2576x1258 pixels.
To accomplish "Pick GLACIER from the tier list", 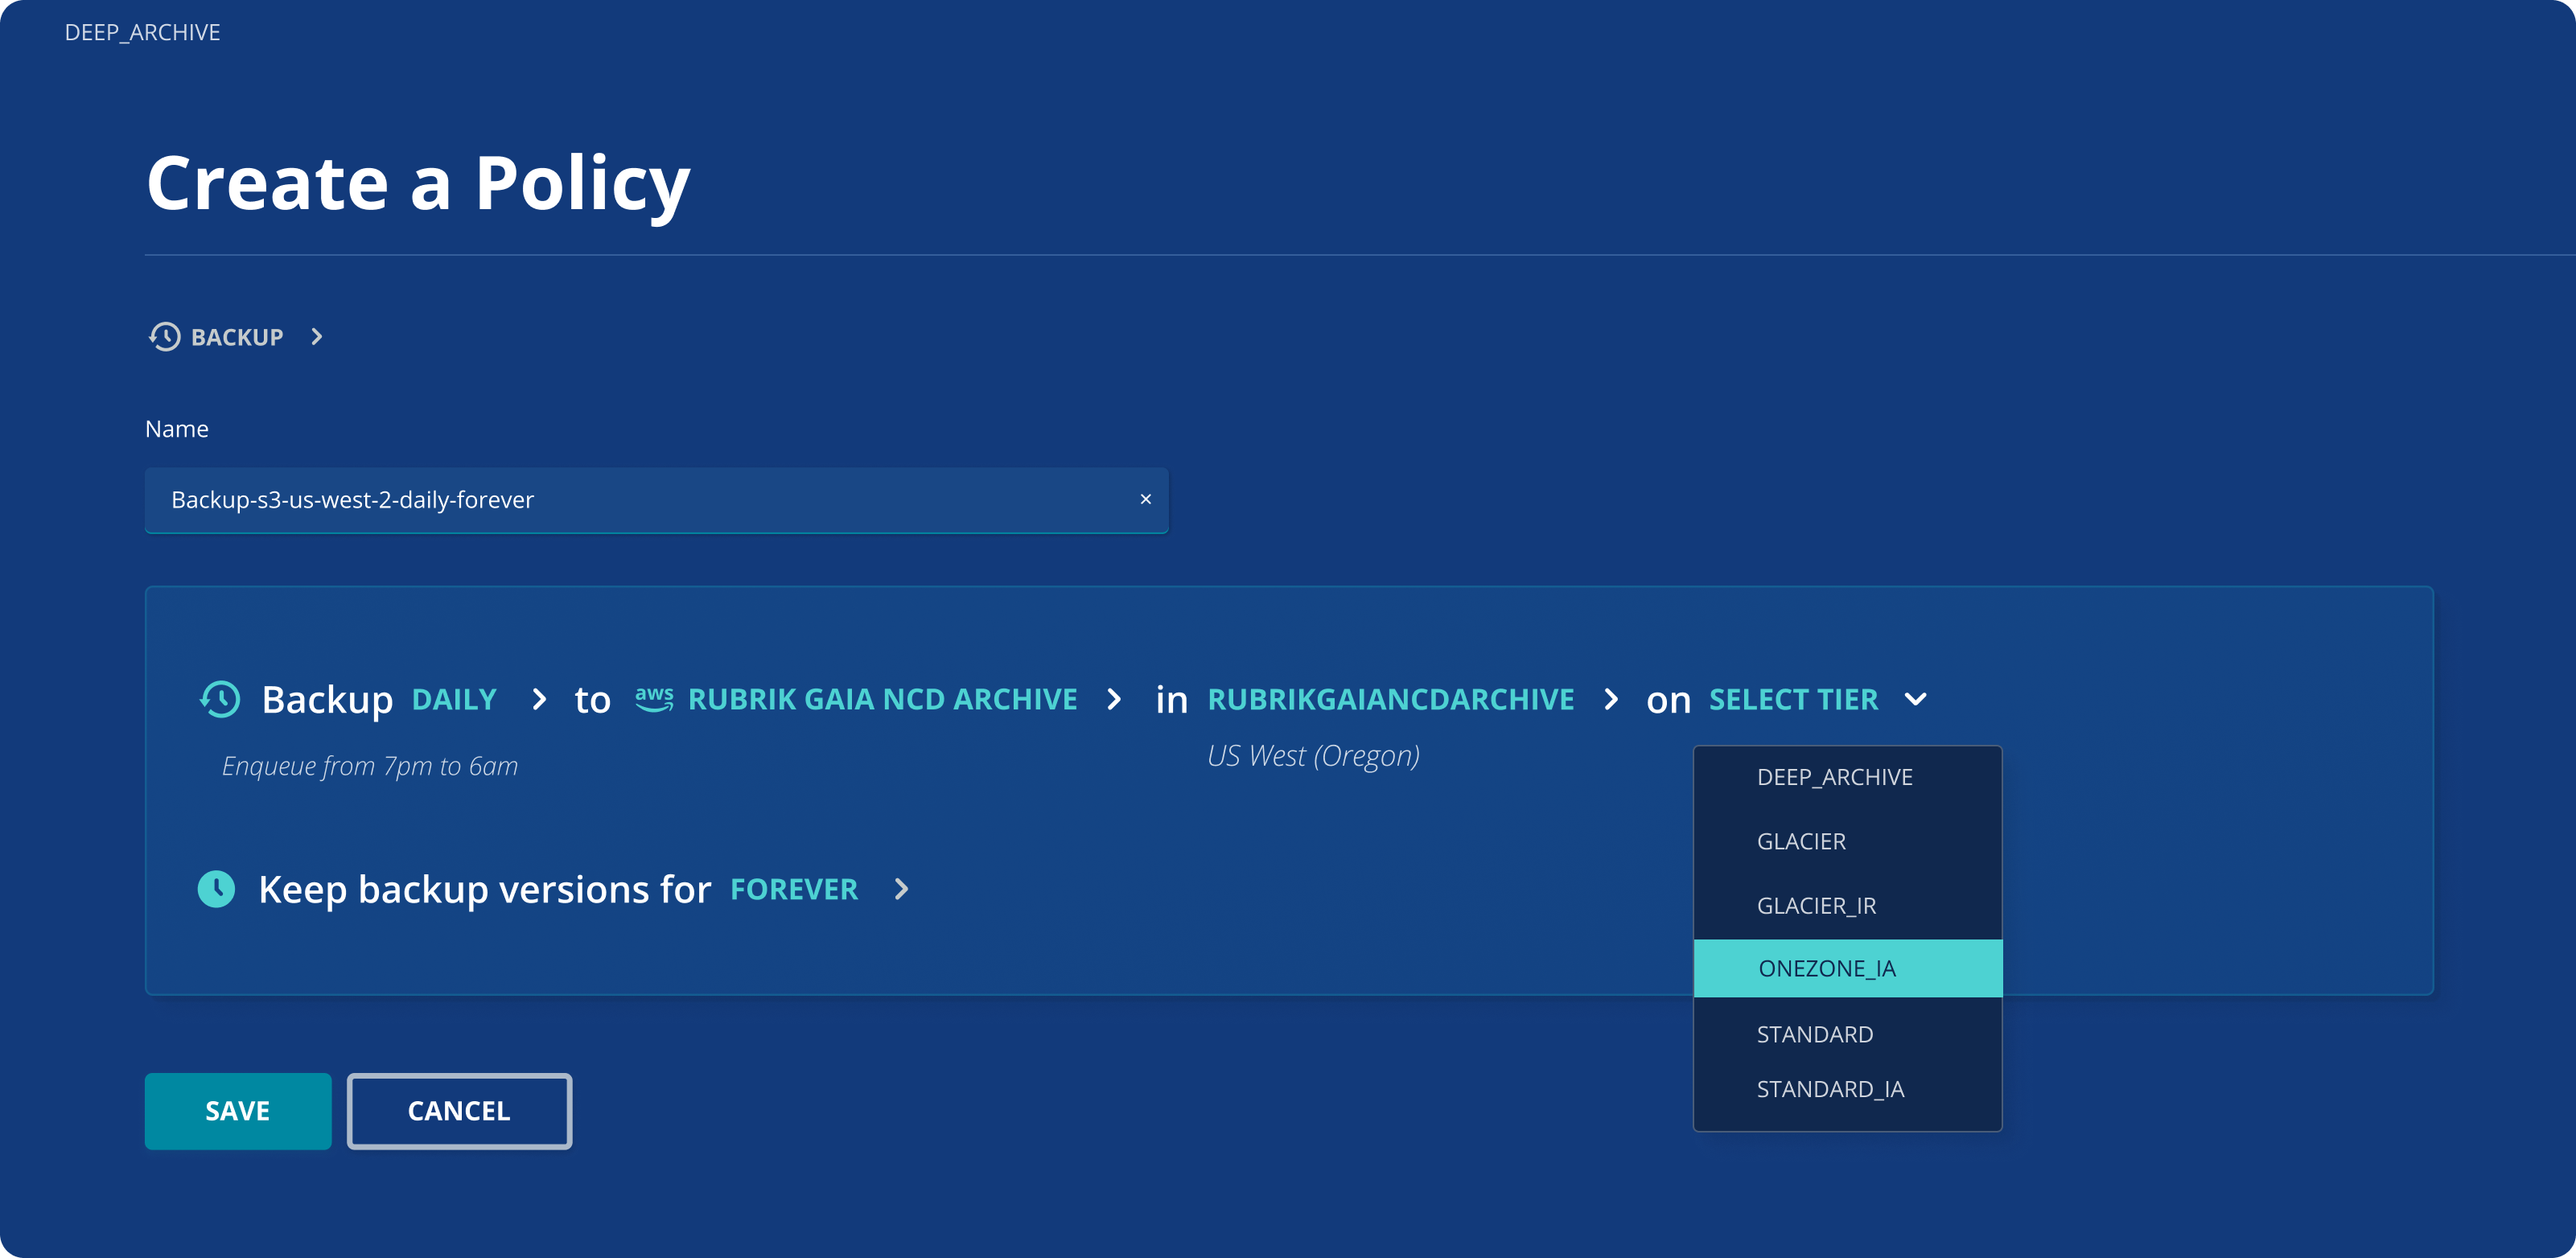I will click(1847, 841).
